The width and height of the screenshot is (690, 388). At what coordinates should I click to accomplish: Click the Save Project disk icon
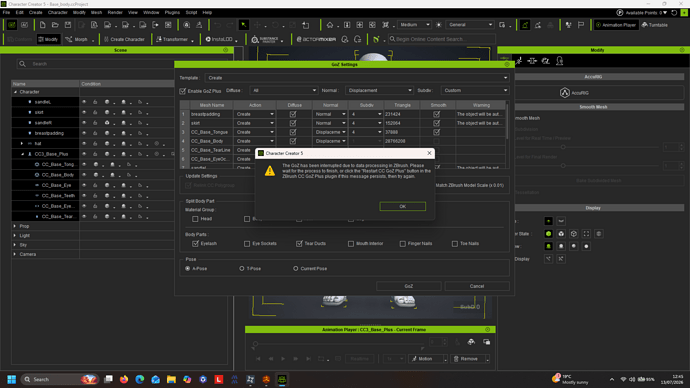(68, 25)
